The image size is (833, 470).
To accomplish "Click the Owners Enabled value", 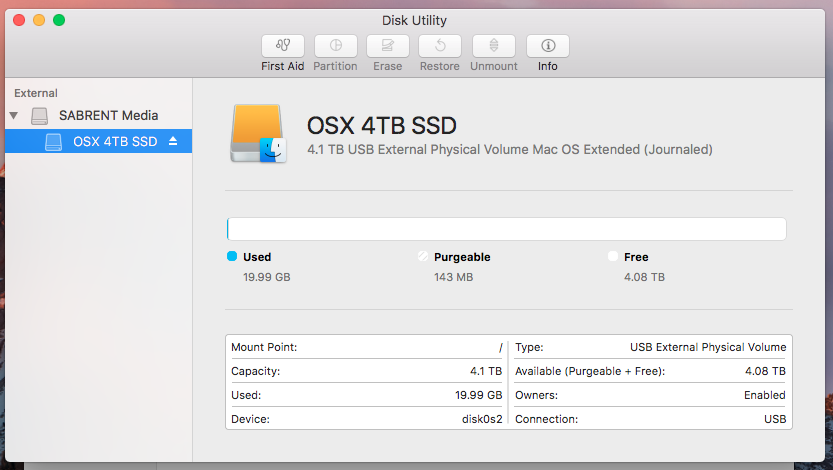I will [x=764, y=395].
